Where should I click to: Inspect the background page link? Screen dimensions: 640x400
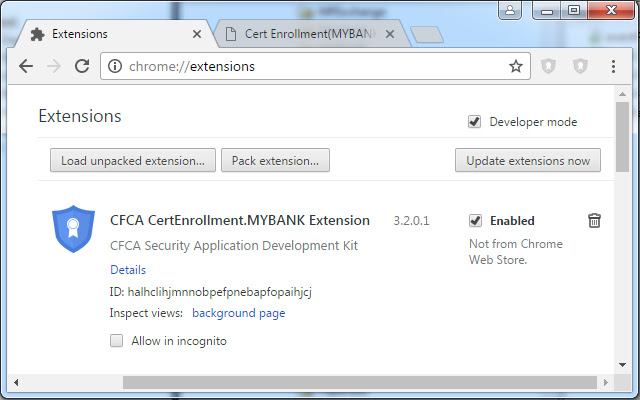point(238,313)
